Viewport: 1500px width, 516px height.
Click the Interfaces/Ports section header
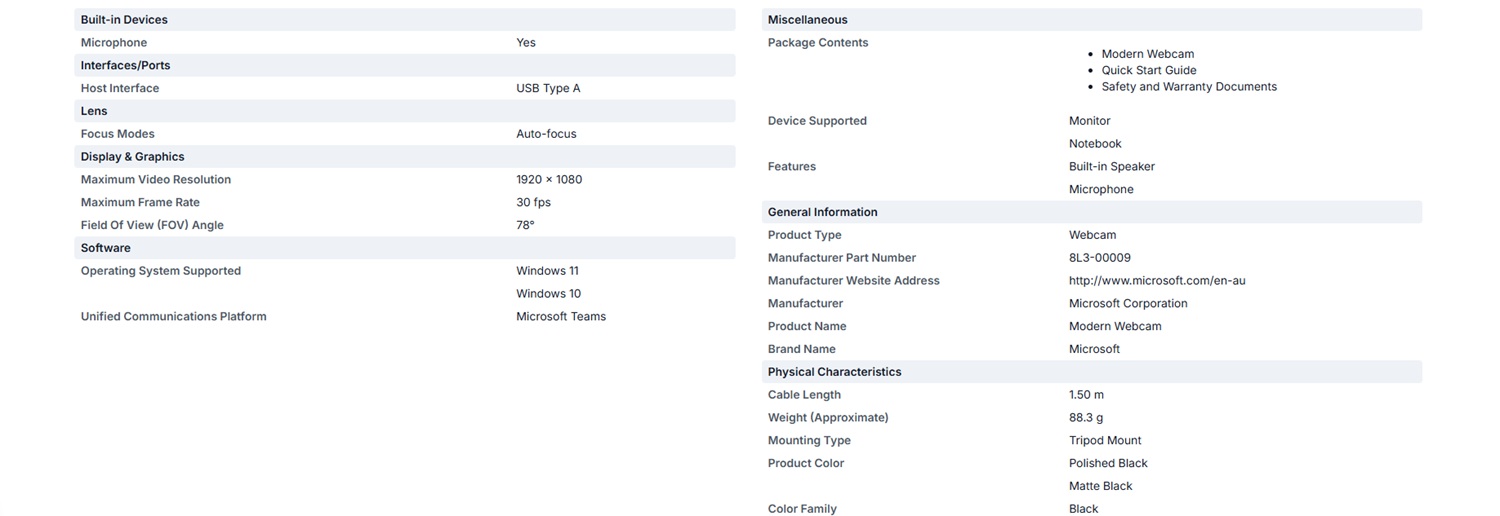pyautogui.click(x=405, y=66)
